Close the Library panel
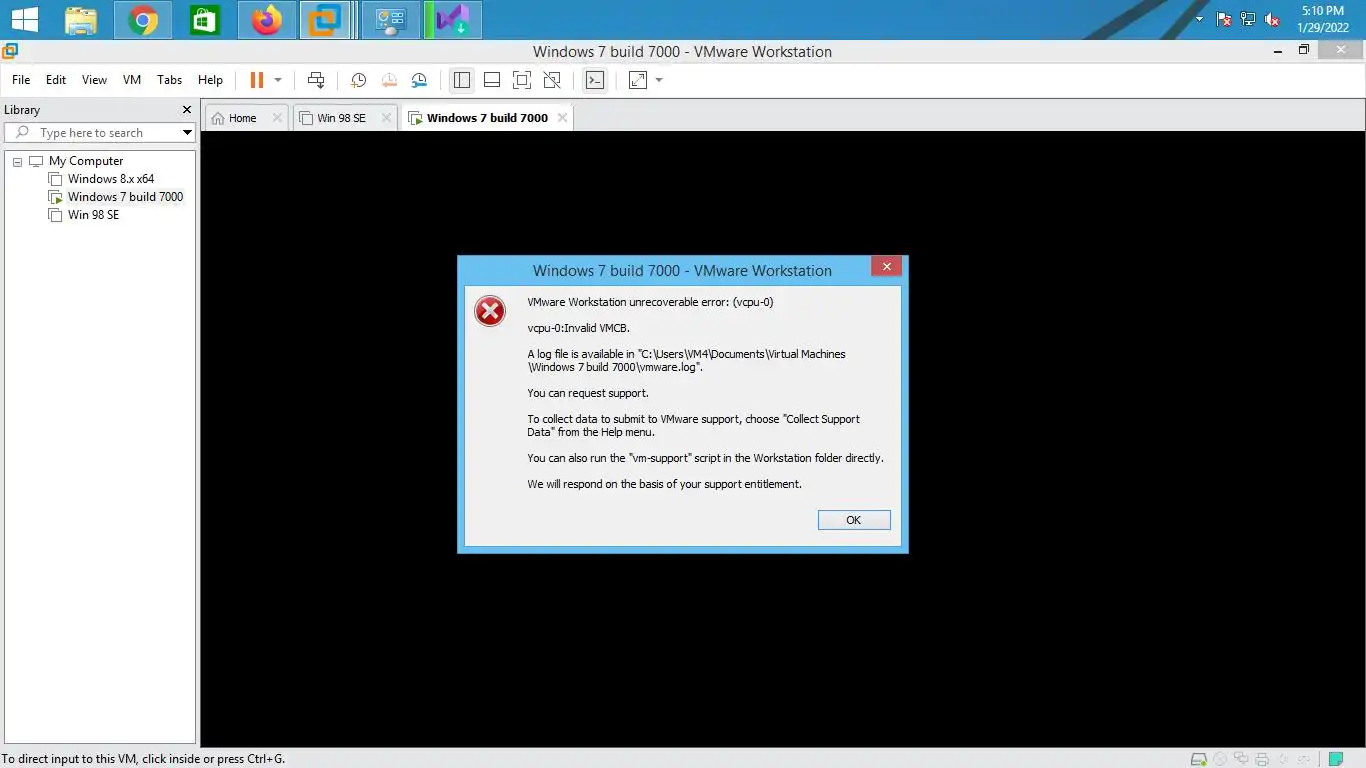Screen dimensions: 1366x768 [186, 110]
